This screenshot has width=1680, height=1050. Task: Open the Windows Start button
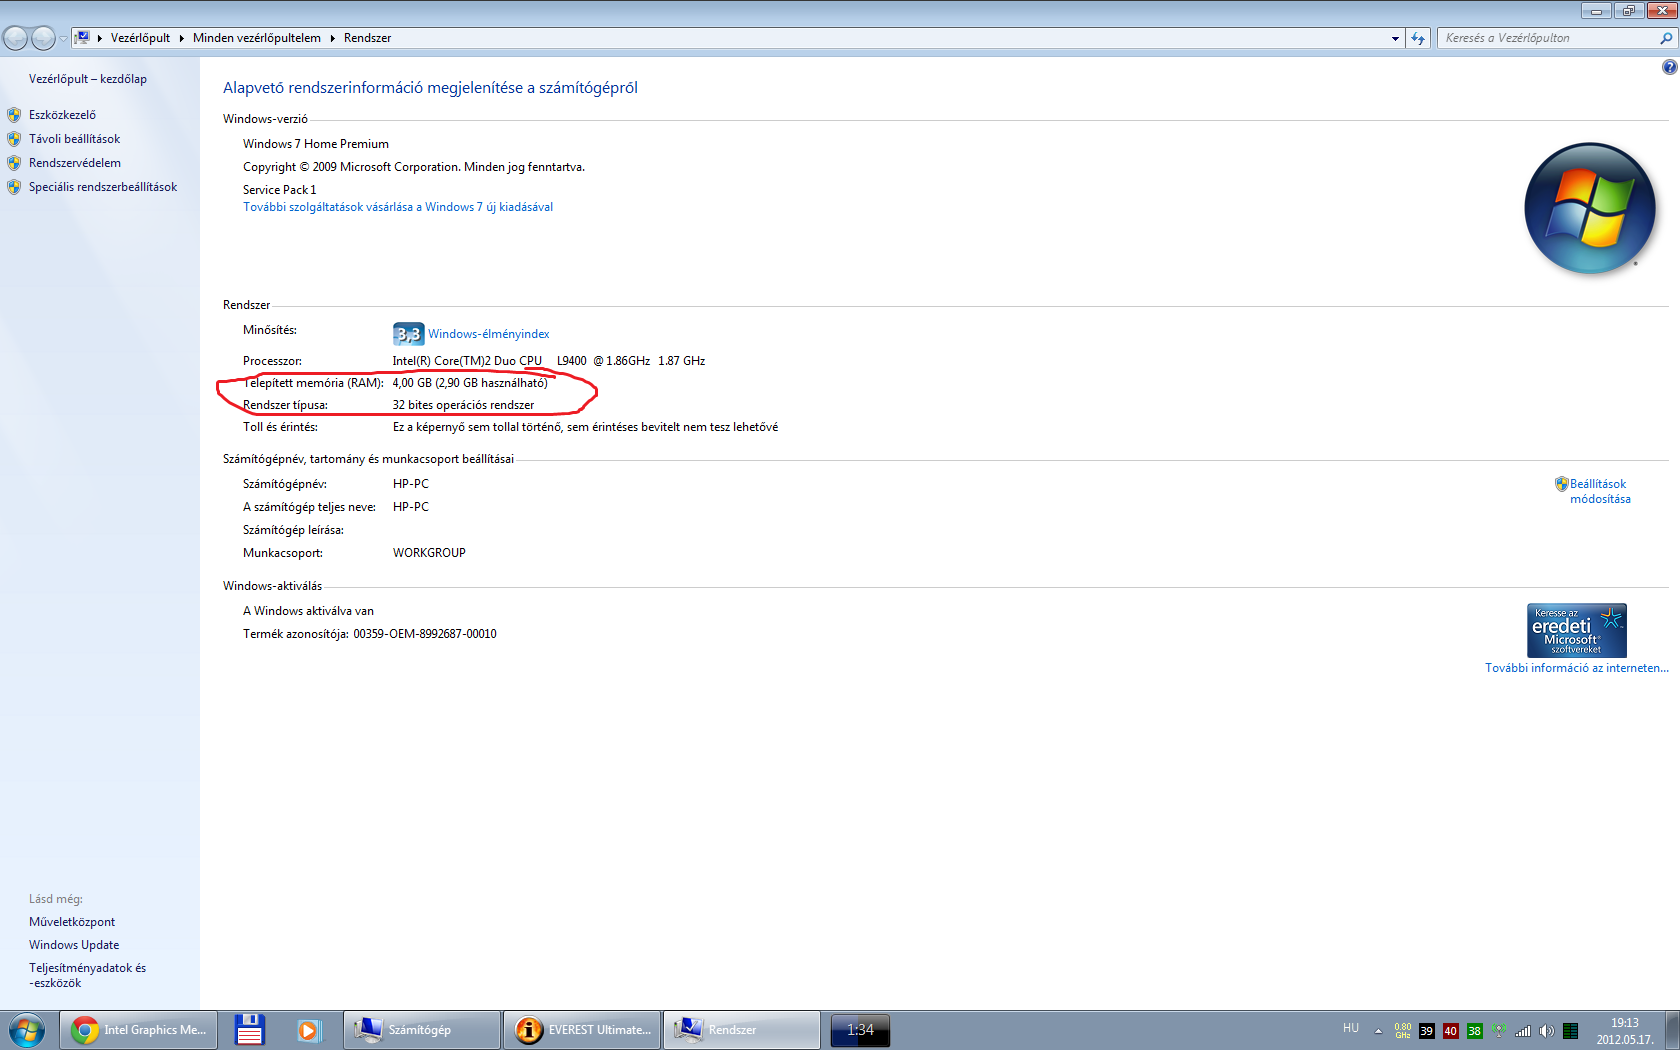pyautogui.click(x=27, y=1030)
